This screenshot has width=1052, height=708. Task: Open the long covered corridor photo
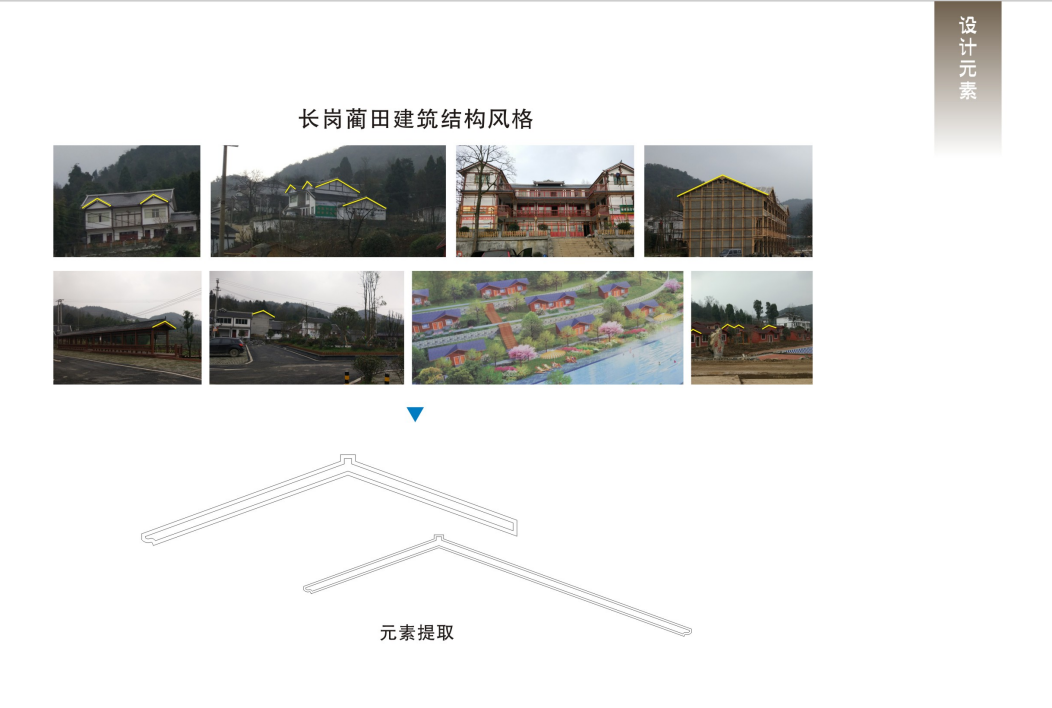[126, 328]
